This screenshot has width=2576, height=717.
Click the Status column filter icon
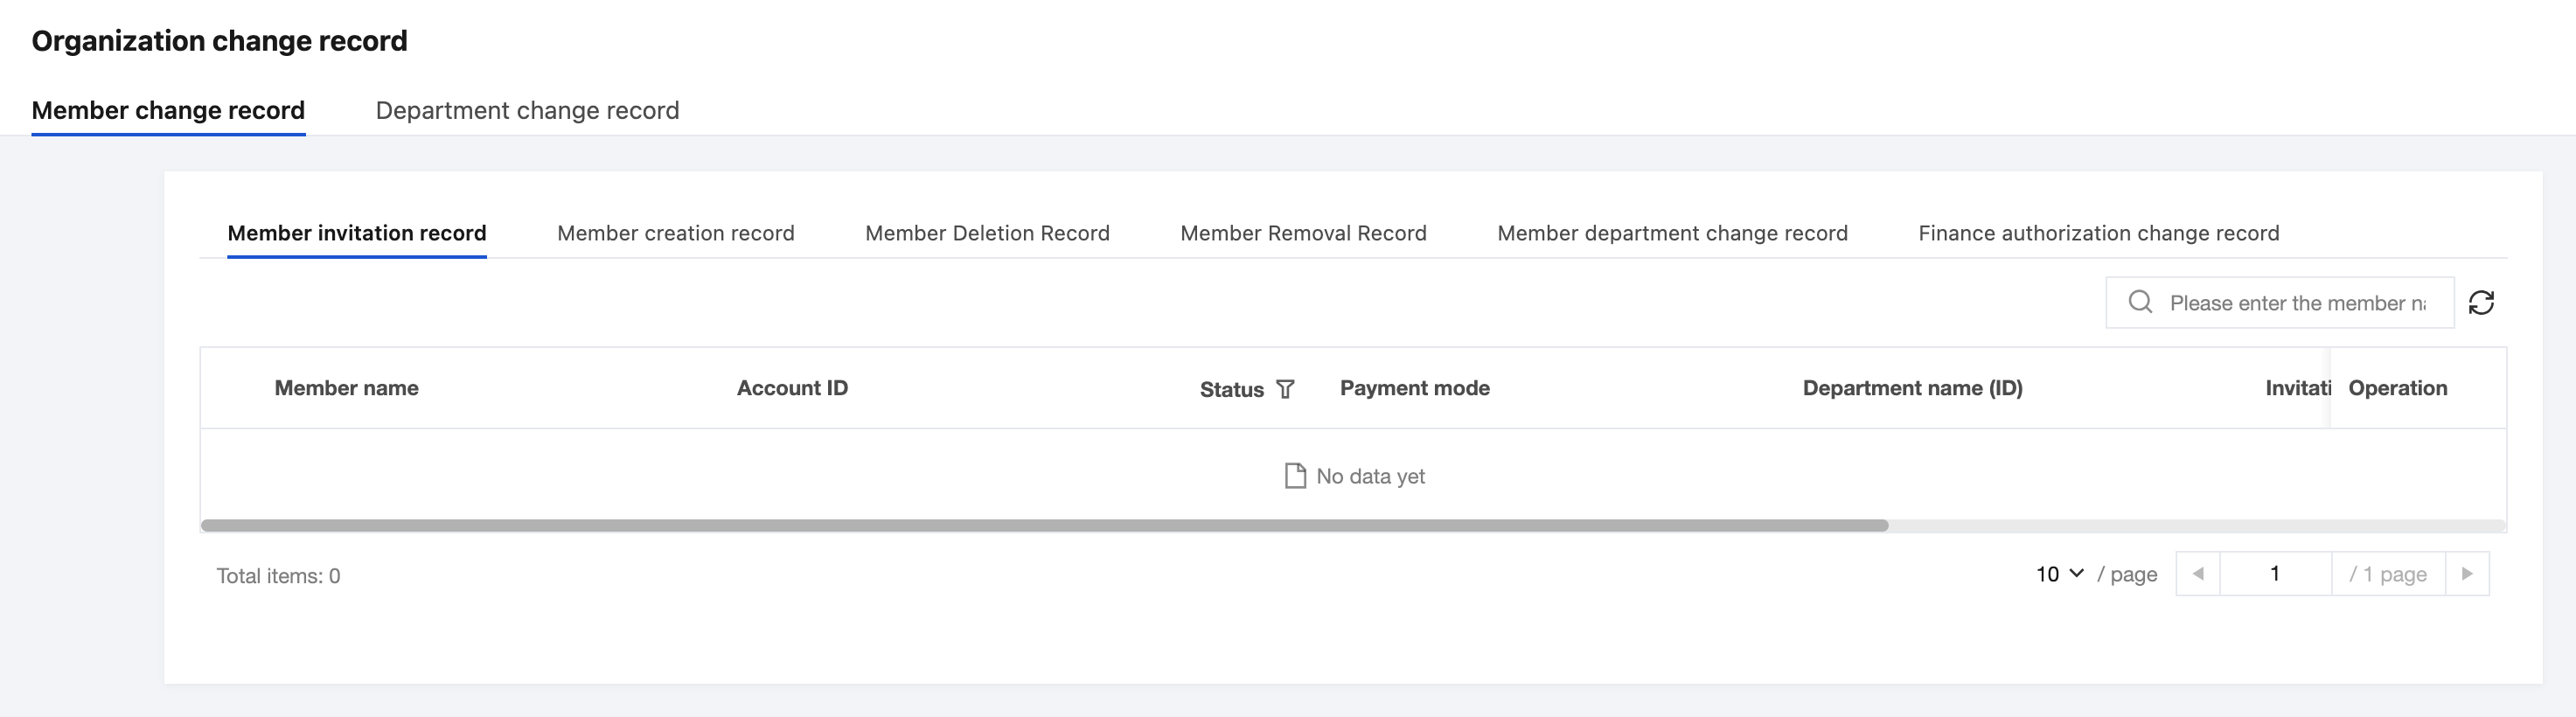(1286, 389)
